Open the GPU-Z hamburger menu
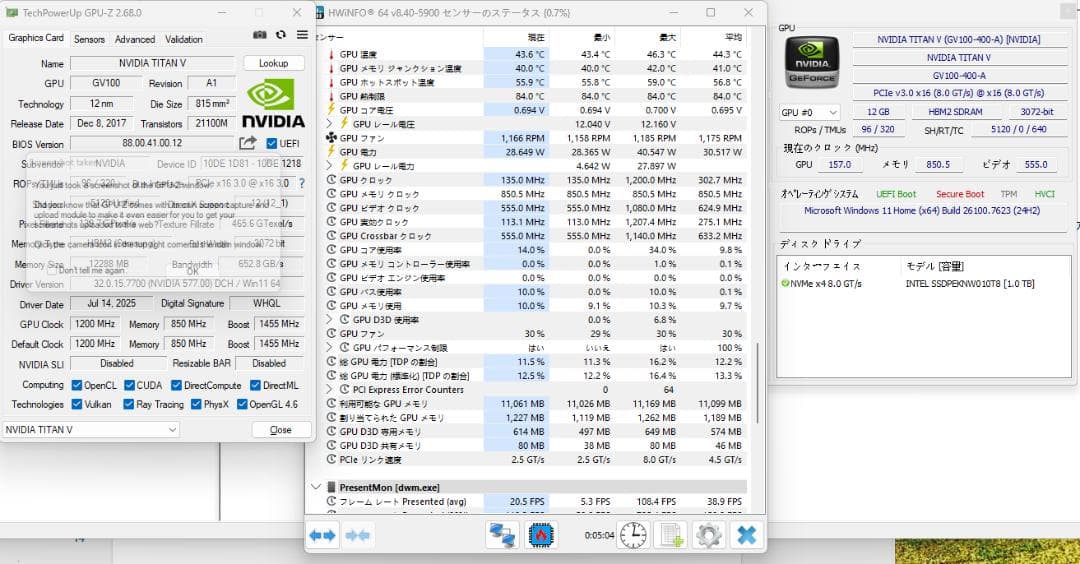The image size is (1080, 564). click(x=302, y=34)
